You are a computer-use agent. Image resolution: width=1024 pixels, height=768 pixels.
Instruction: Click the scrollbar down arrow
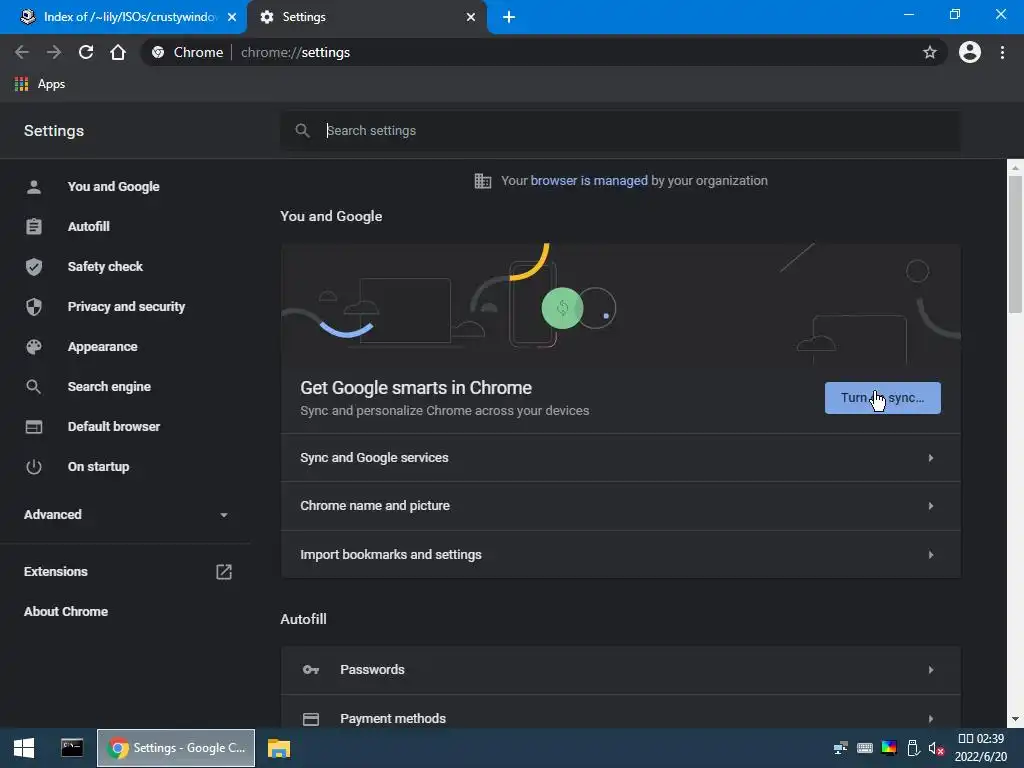pos(1015,719)
